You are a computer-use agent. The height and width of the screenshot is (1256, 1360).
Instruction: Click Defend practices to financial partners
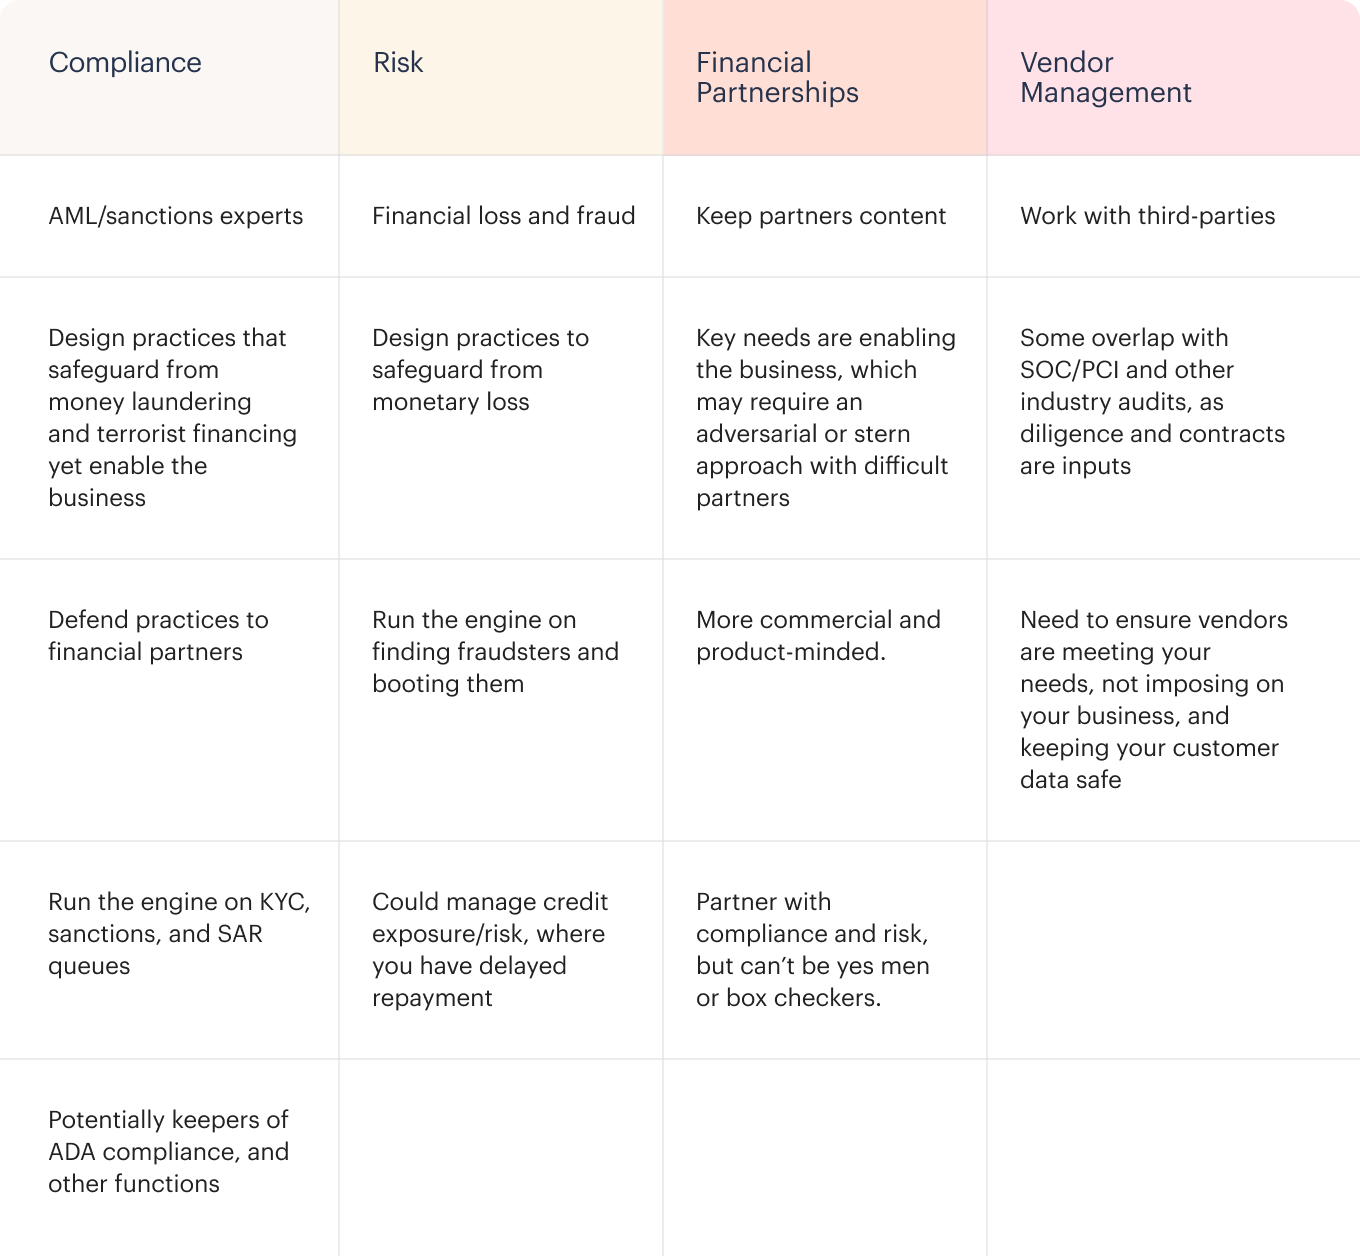pos(158,636)
